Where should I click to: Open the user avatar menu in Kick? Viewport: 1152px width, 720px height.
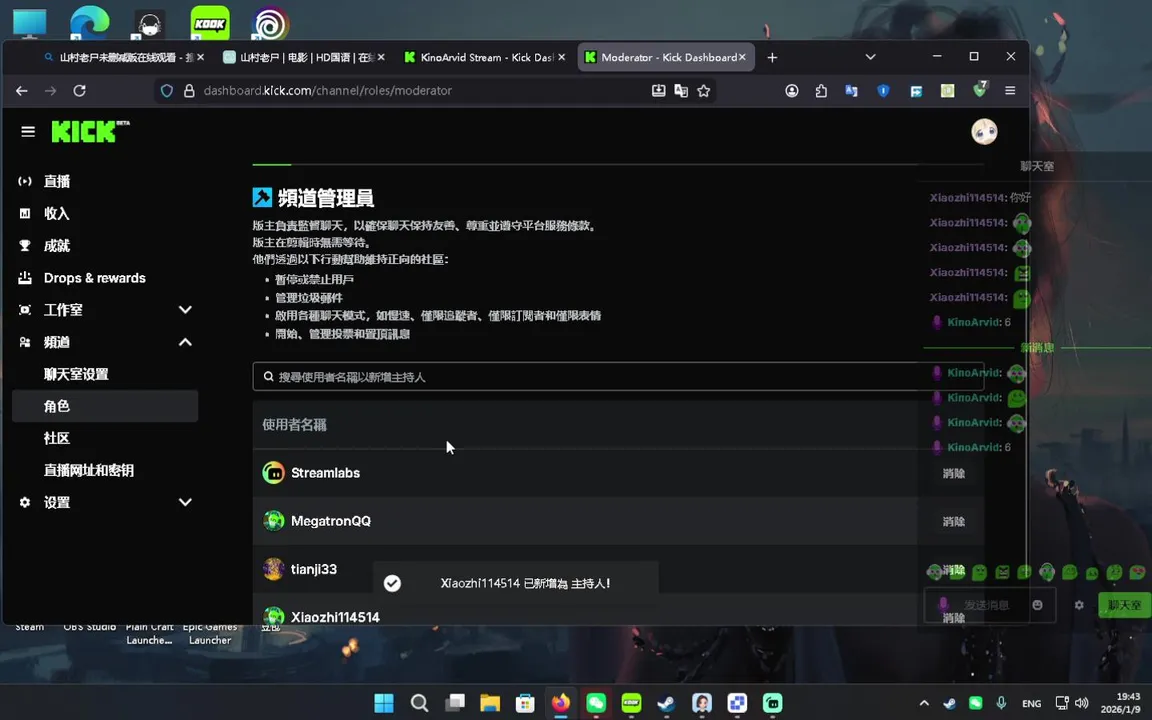tap(984, 132)
